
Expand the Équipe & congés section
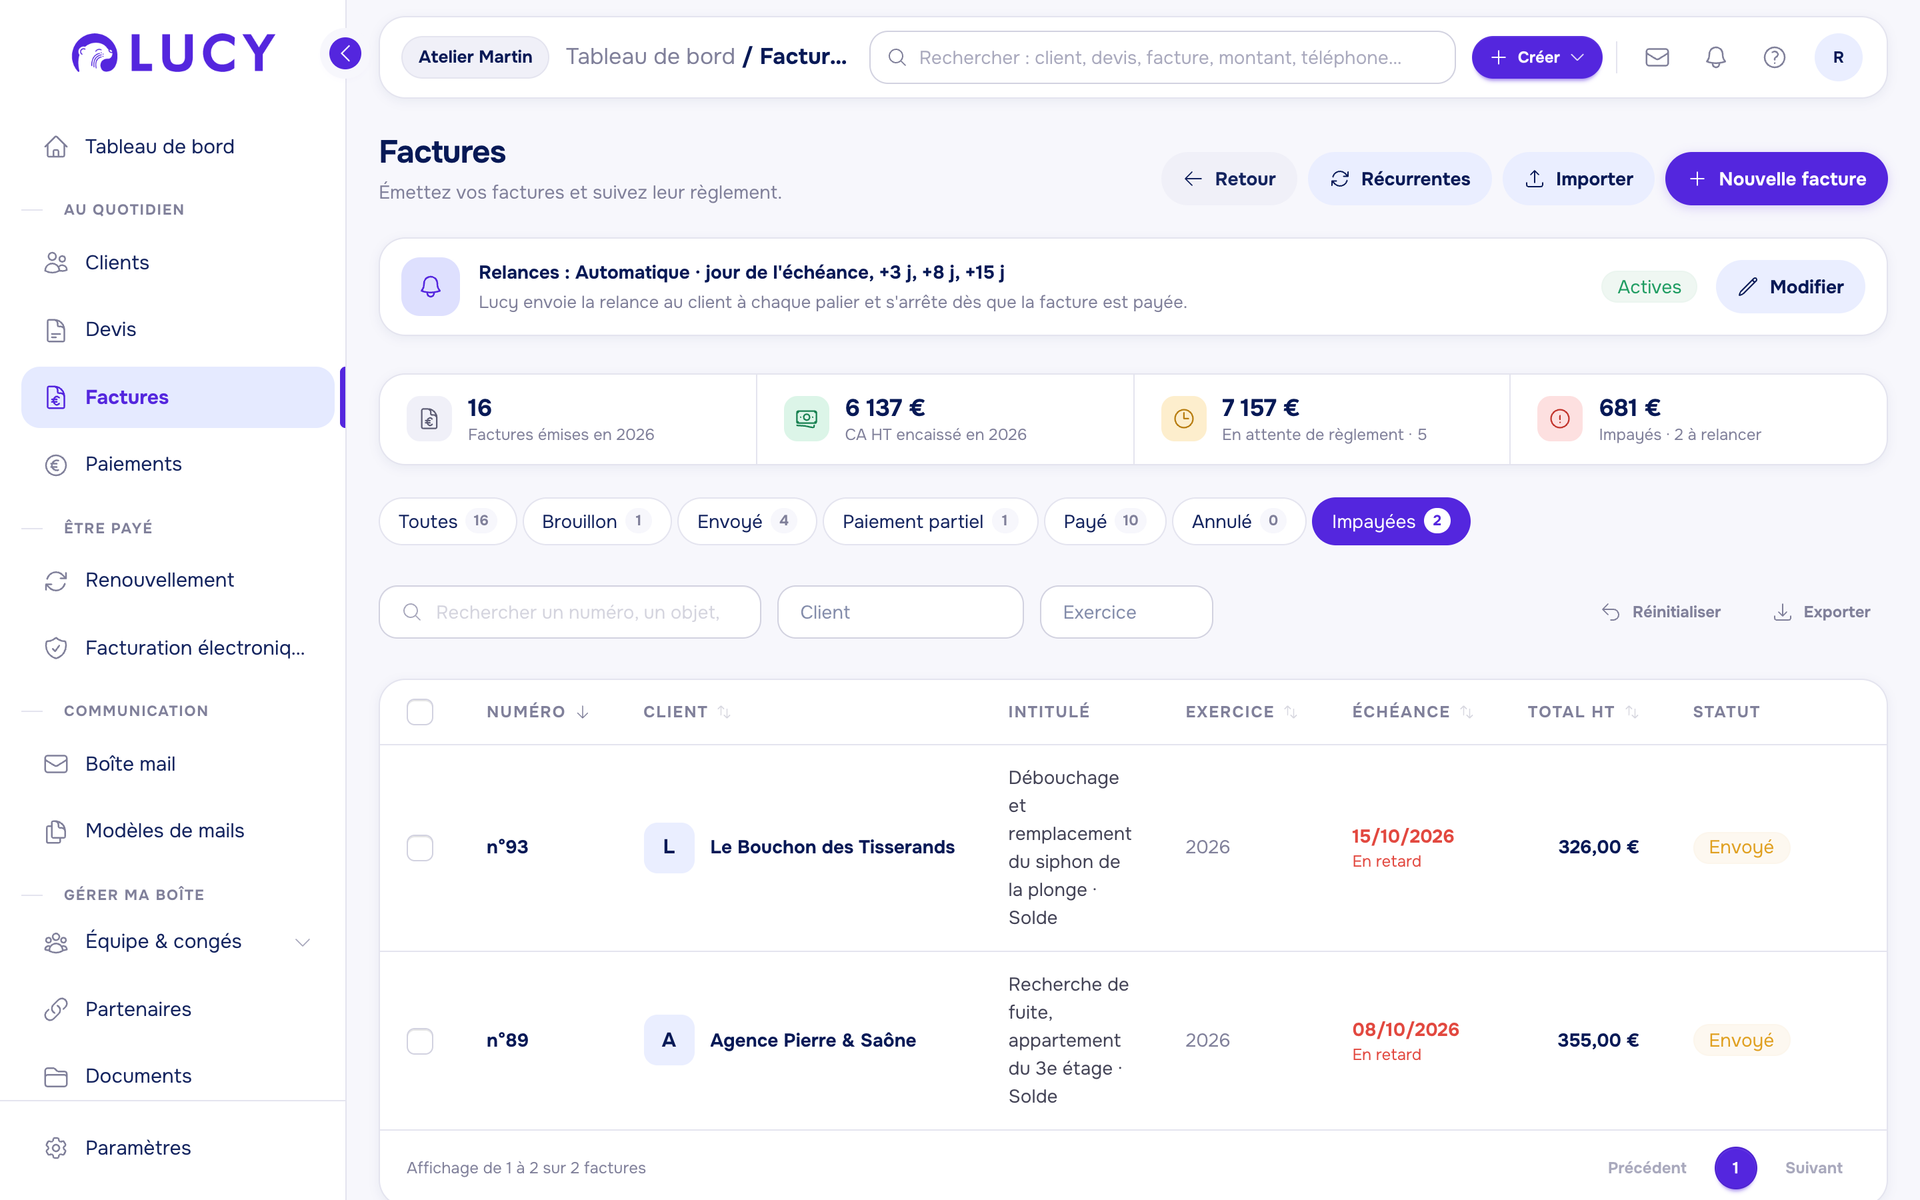click(x=178, y=942)
